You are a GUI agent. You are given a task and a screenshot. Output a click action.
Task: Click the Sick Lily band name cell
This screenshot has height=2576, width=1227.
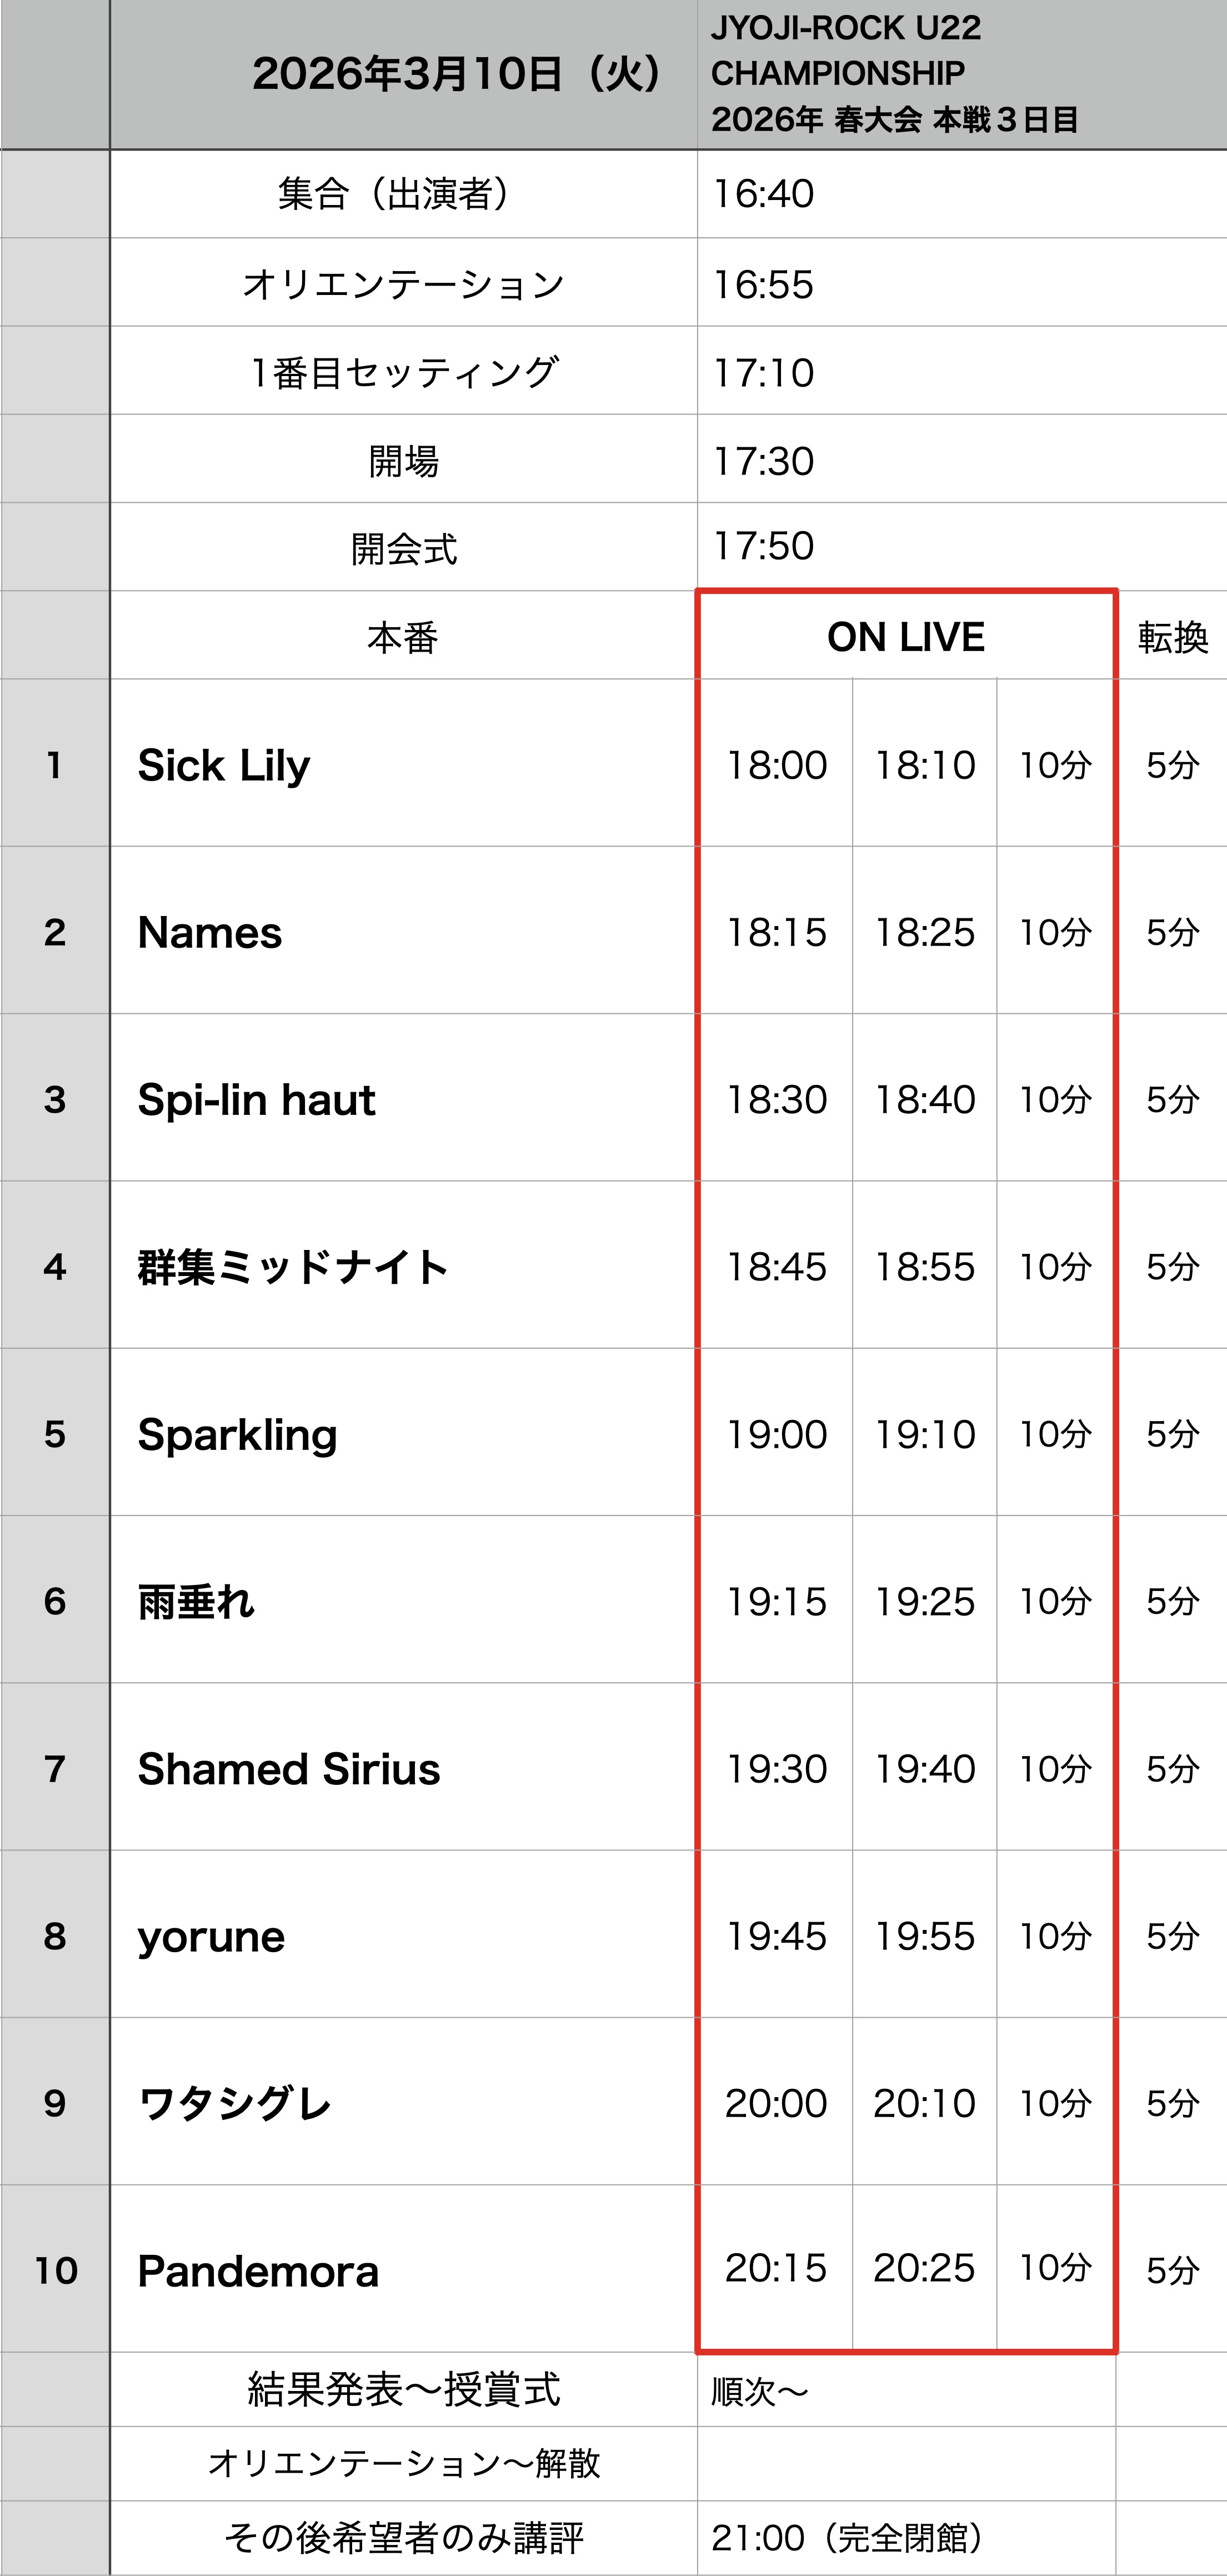[x=224, y=765]
